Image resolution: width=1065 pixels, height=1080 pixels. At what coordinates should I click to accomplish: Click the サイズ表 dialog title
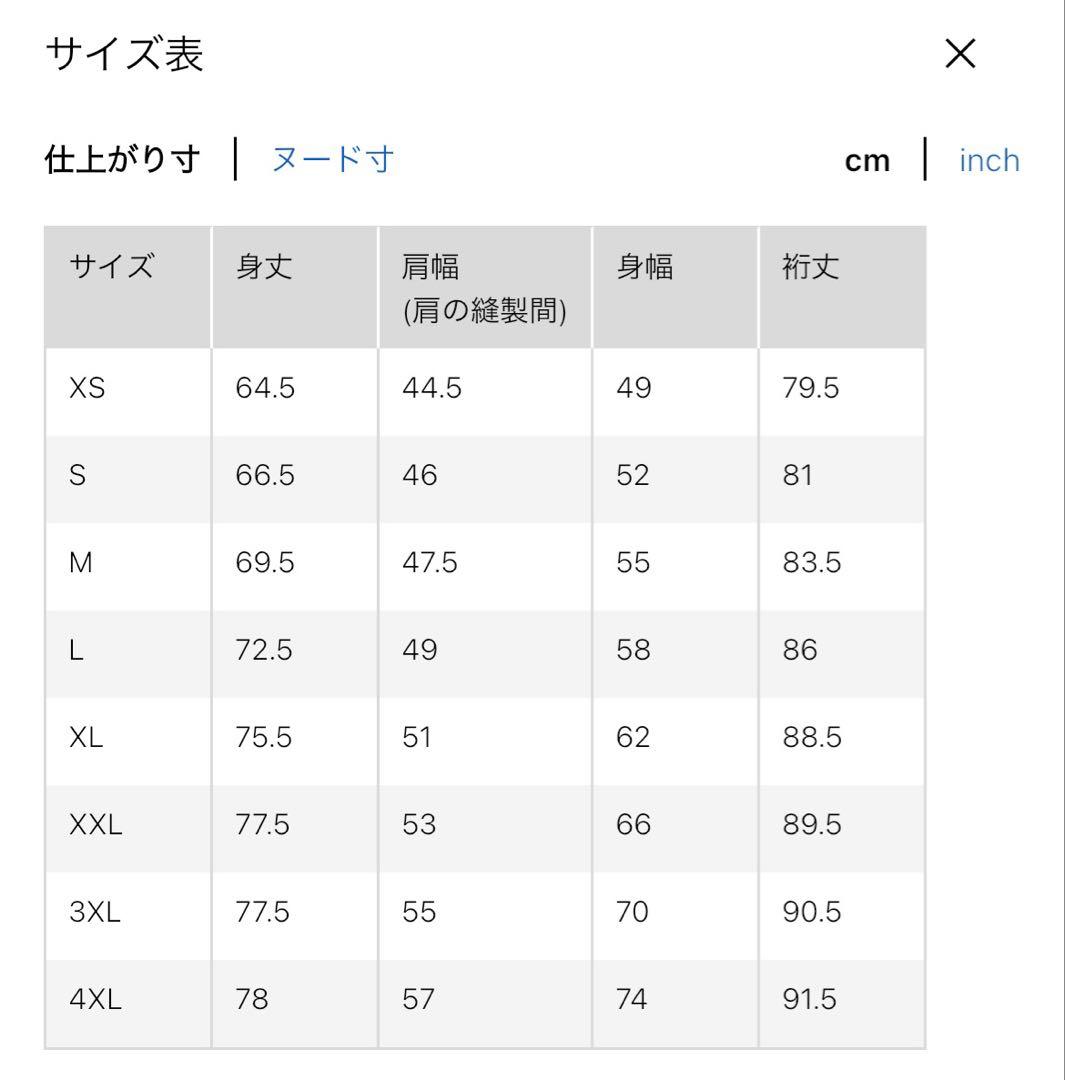pos(125,56)
